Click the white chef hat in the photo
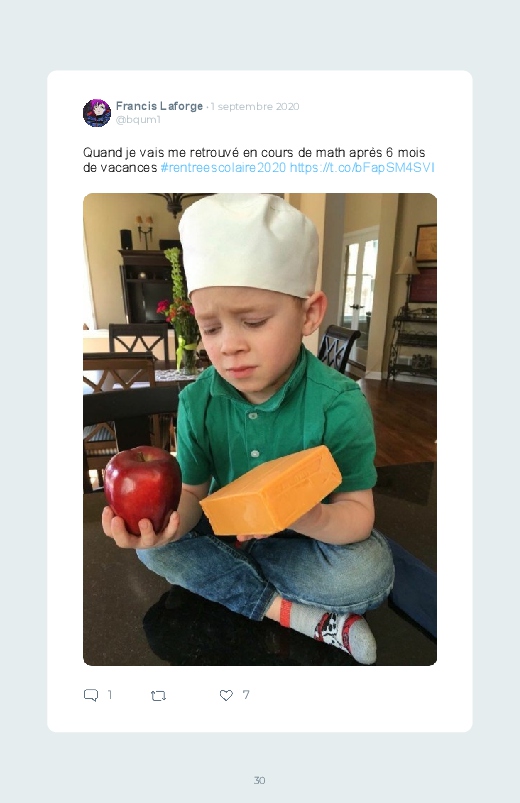This screenshot has width=520, height=803. pyautogui.click(x=249, y=245)
